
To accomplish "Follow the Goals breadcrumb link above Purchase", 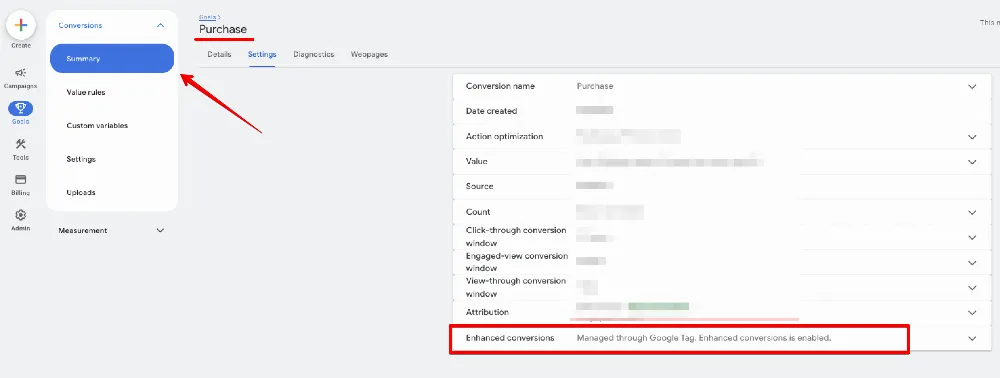I will pyautogui.click(x=208, y=17).
